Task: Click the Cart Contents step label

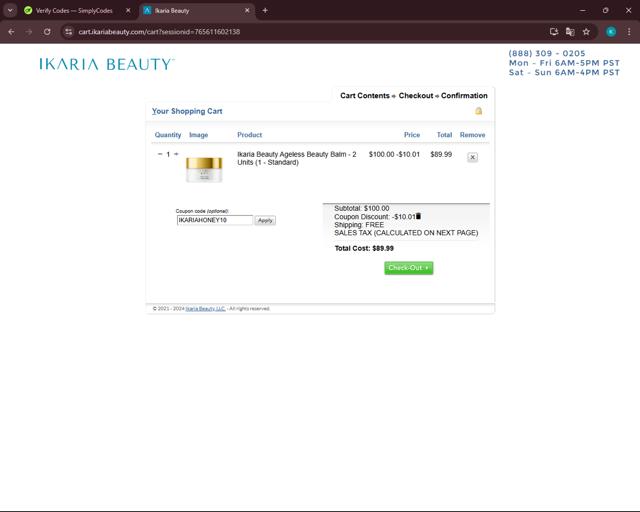Action: click(x=365, y=96)
